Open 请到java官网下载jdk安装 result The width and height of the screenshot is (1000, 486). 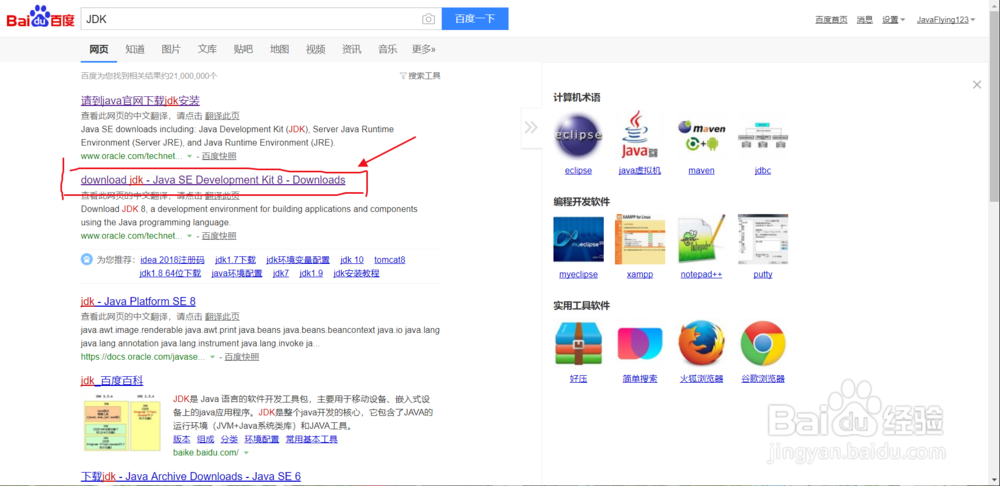[x=140, y=101]
